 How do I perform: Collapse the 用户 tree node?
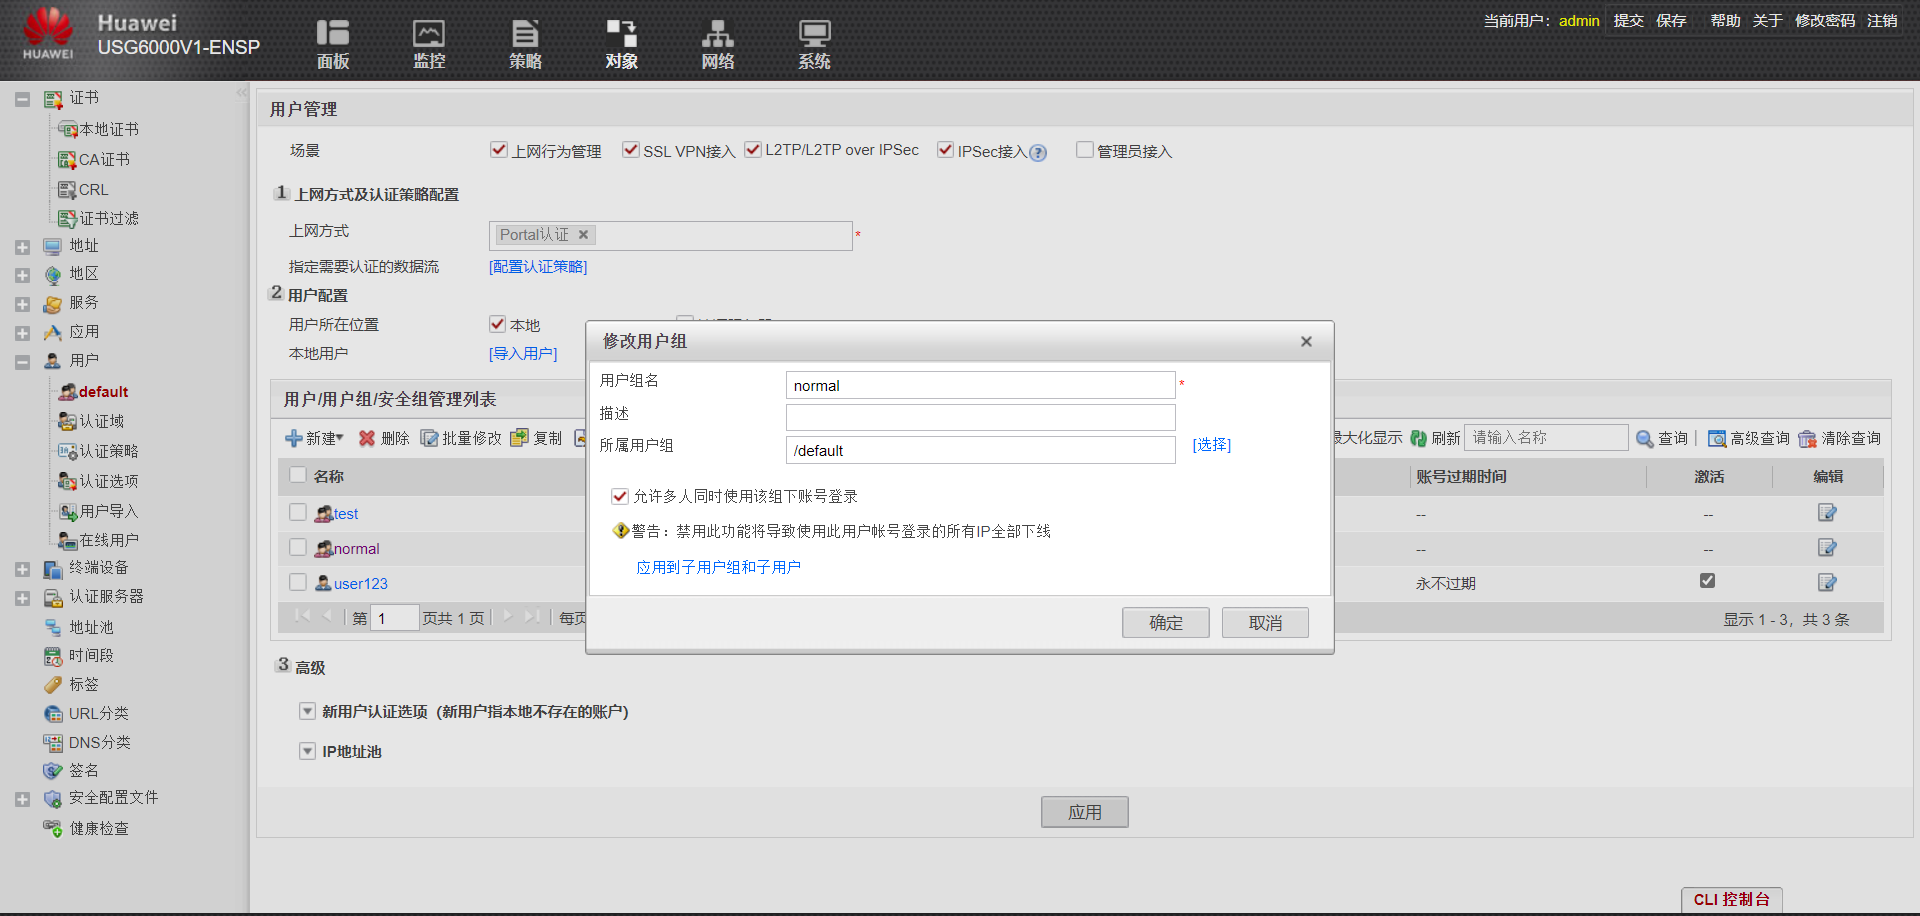[22, 362]
